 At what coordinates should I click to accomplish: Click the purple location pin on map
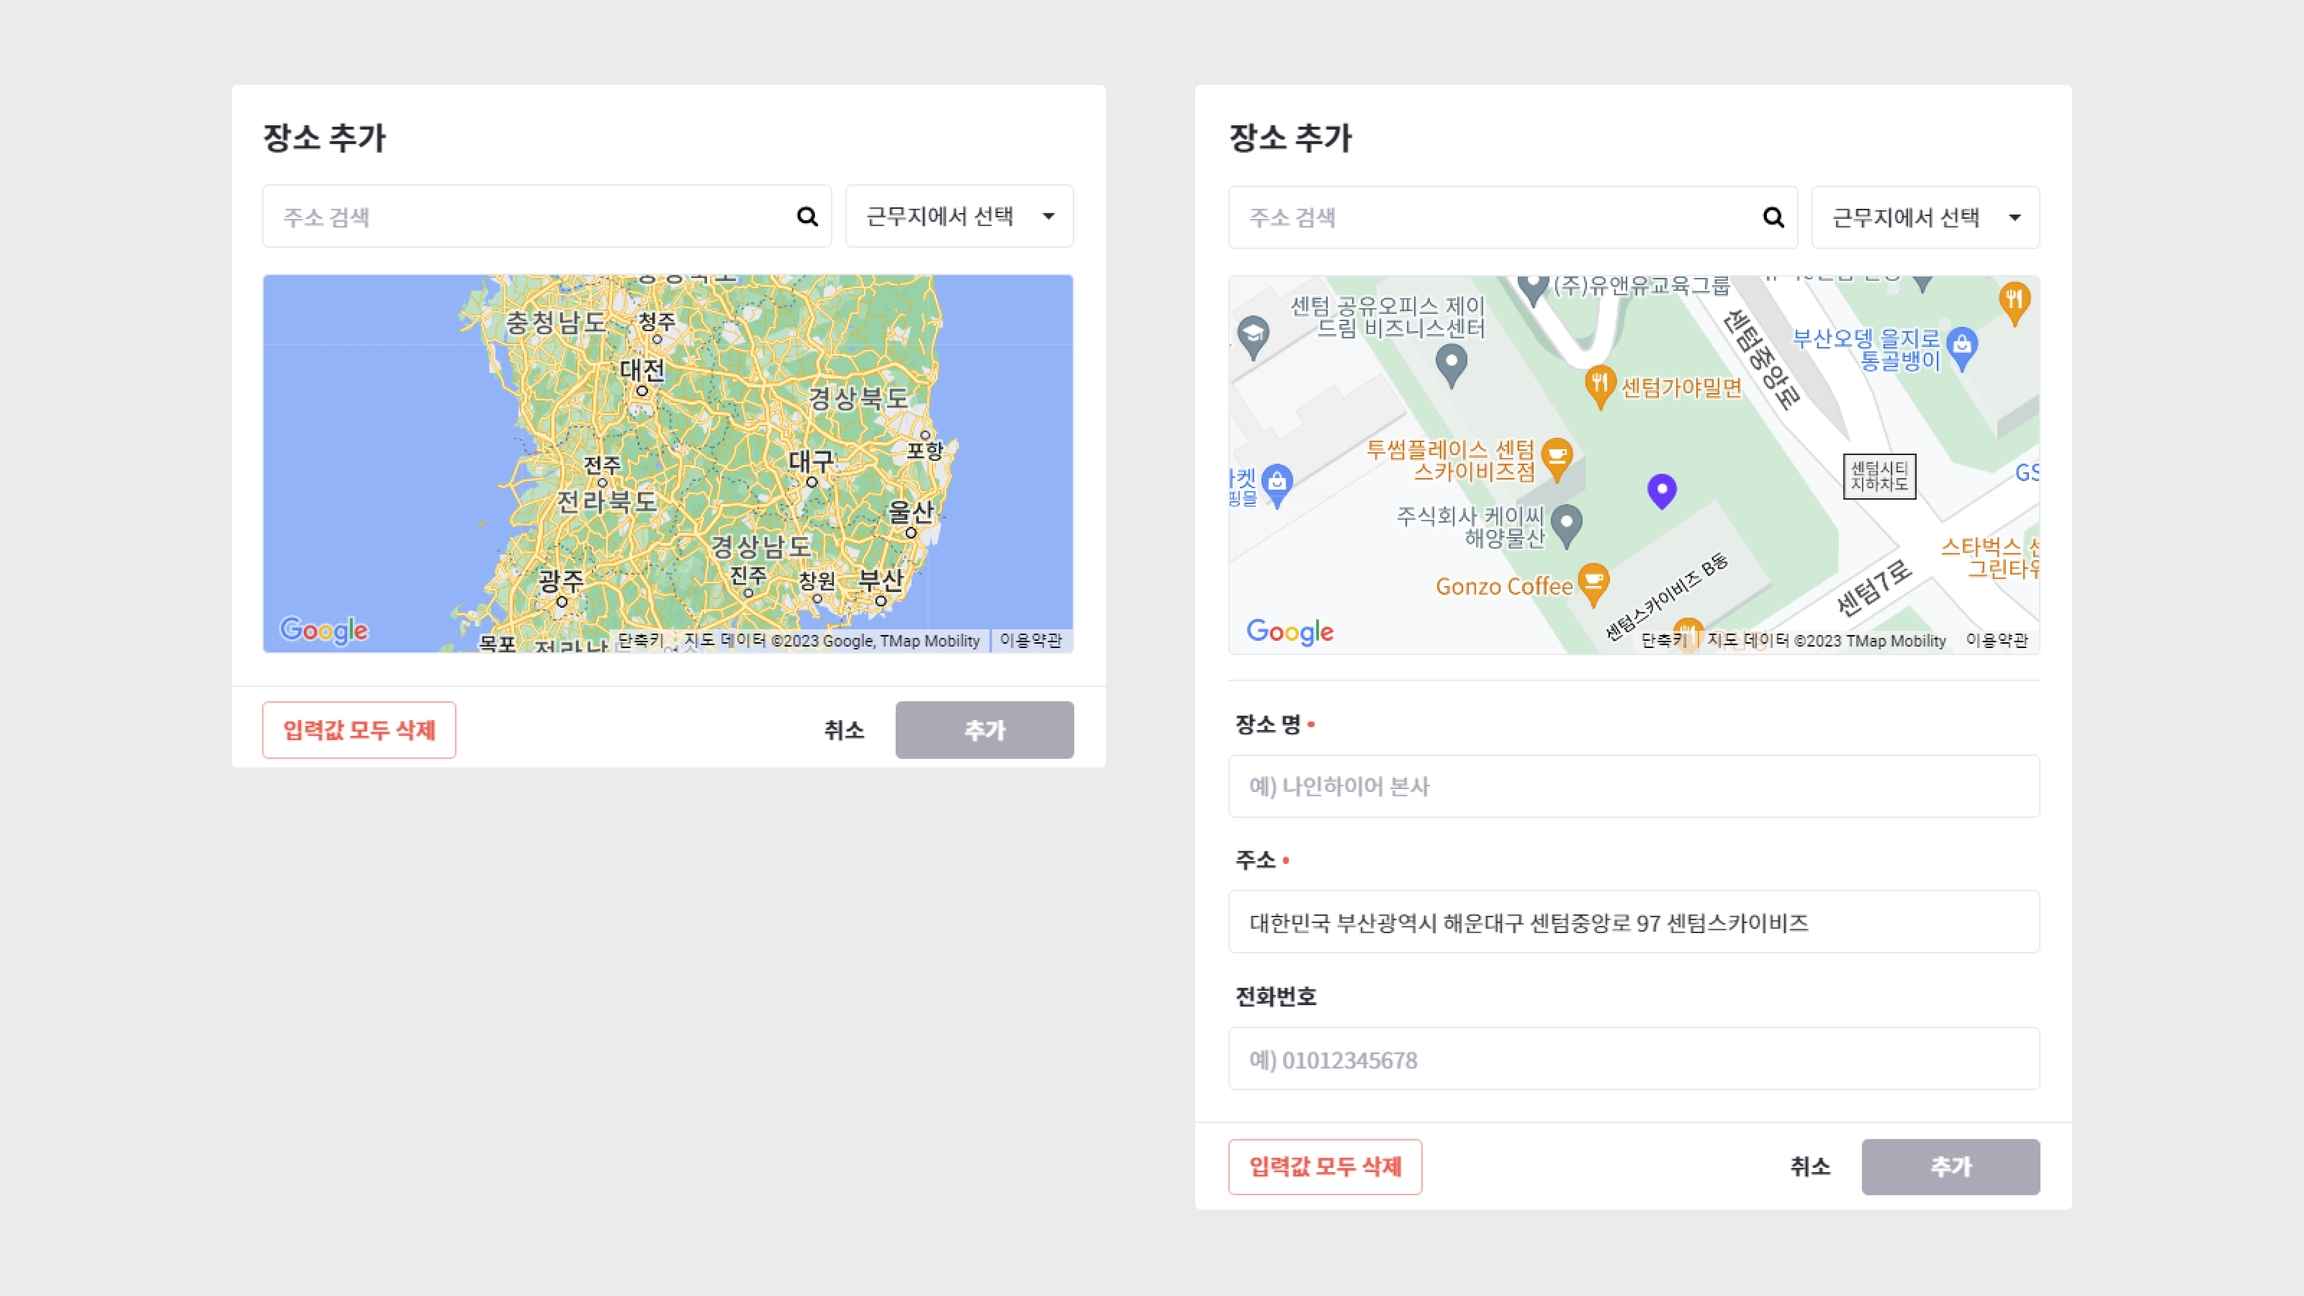tap(1661, 489)
